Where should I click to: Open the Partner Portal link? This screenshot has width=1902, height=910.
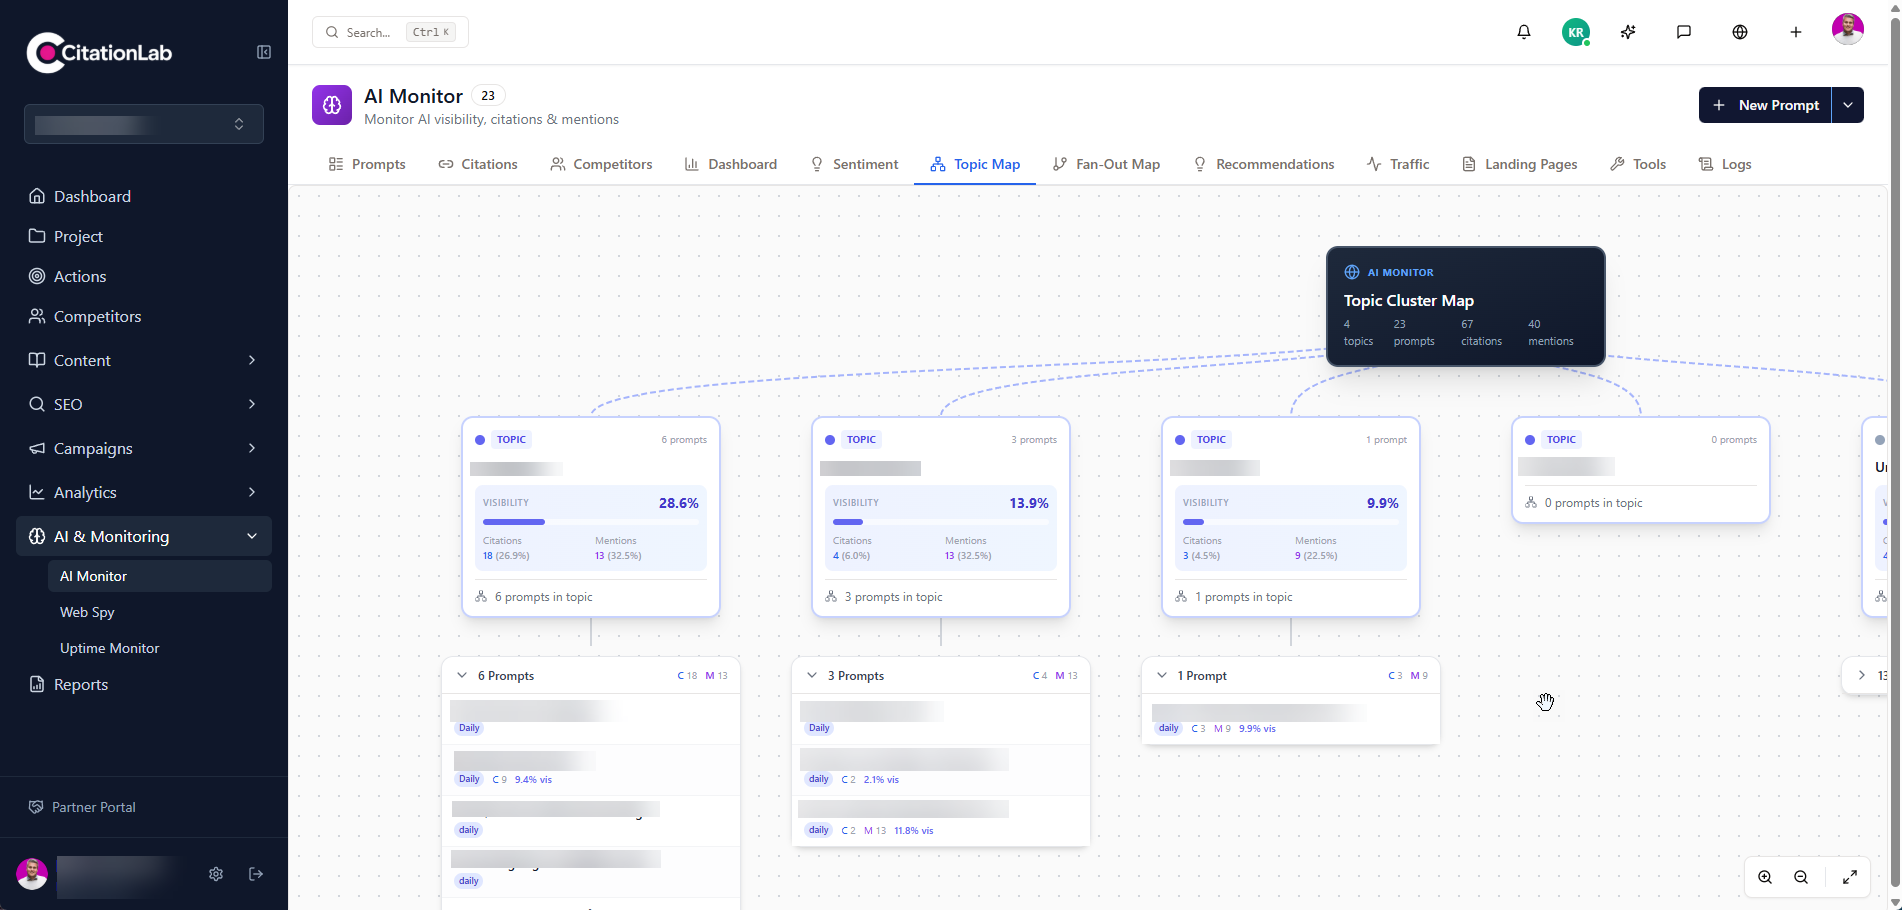[x=93, y=807]
